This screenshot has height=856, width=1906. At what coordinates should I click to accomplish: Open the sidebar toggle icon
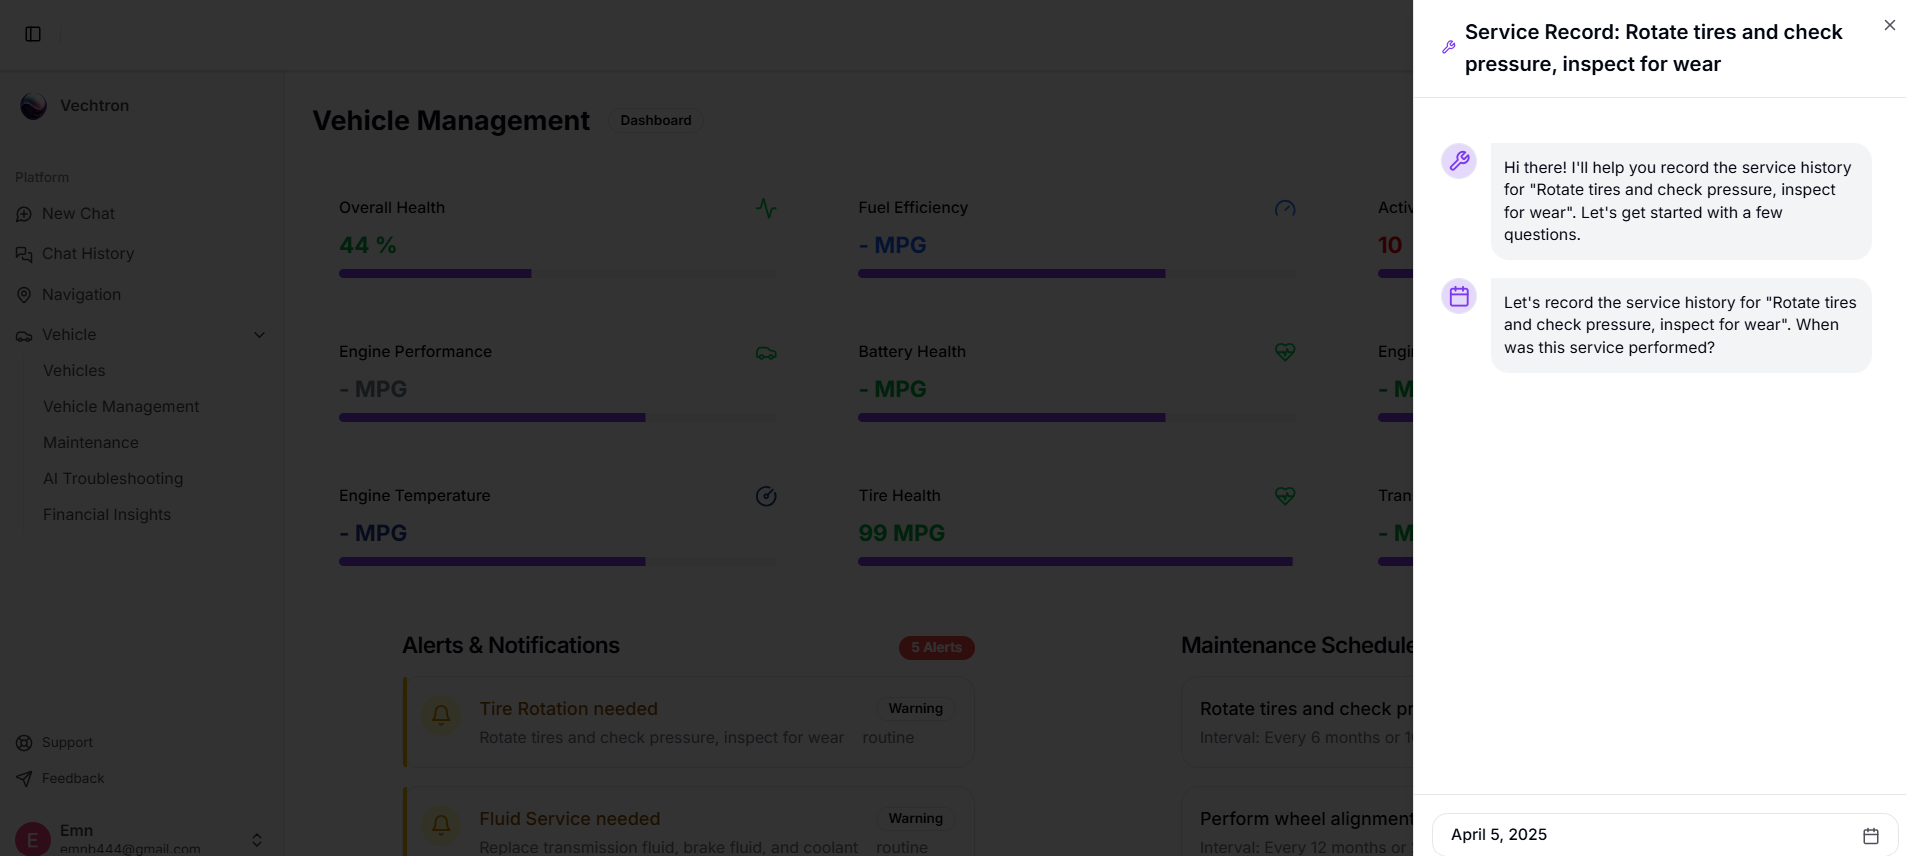(x=33, y=33)
